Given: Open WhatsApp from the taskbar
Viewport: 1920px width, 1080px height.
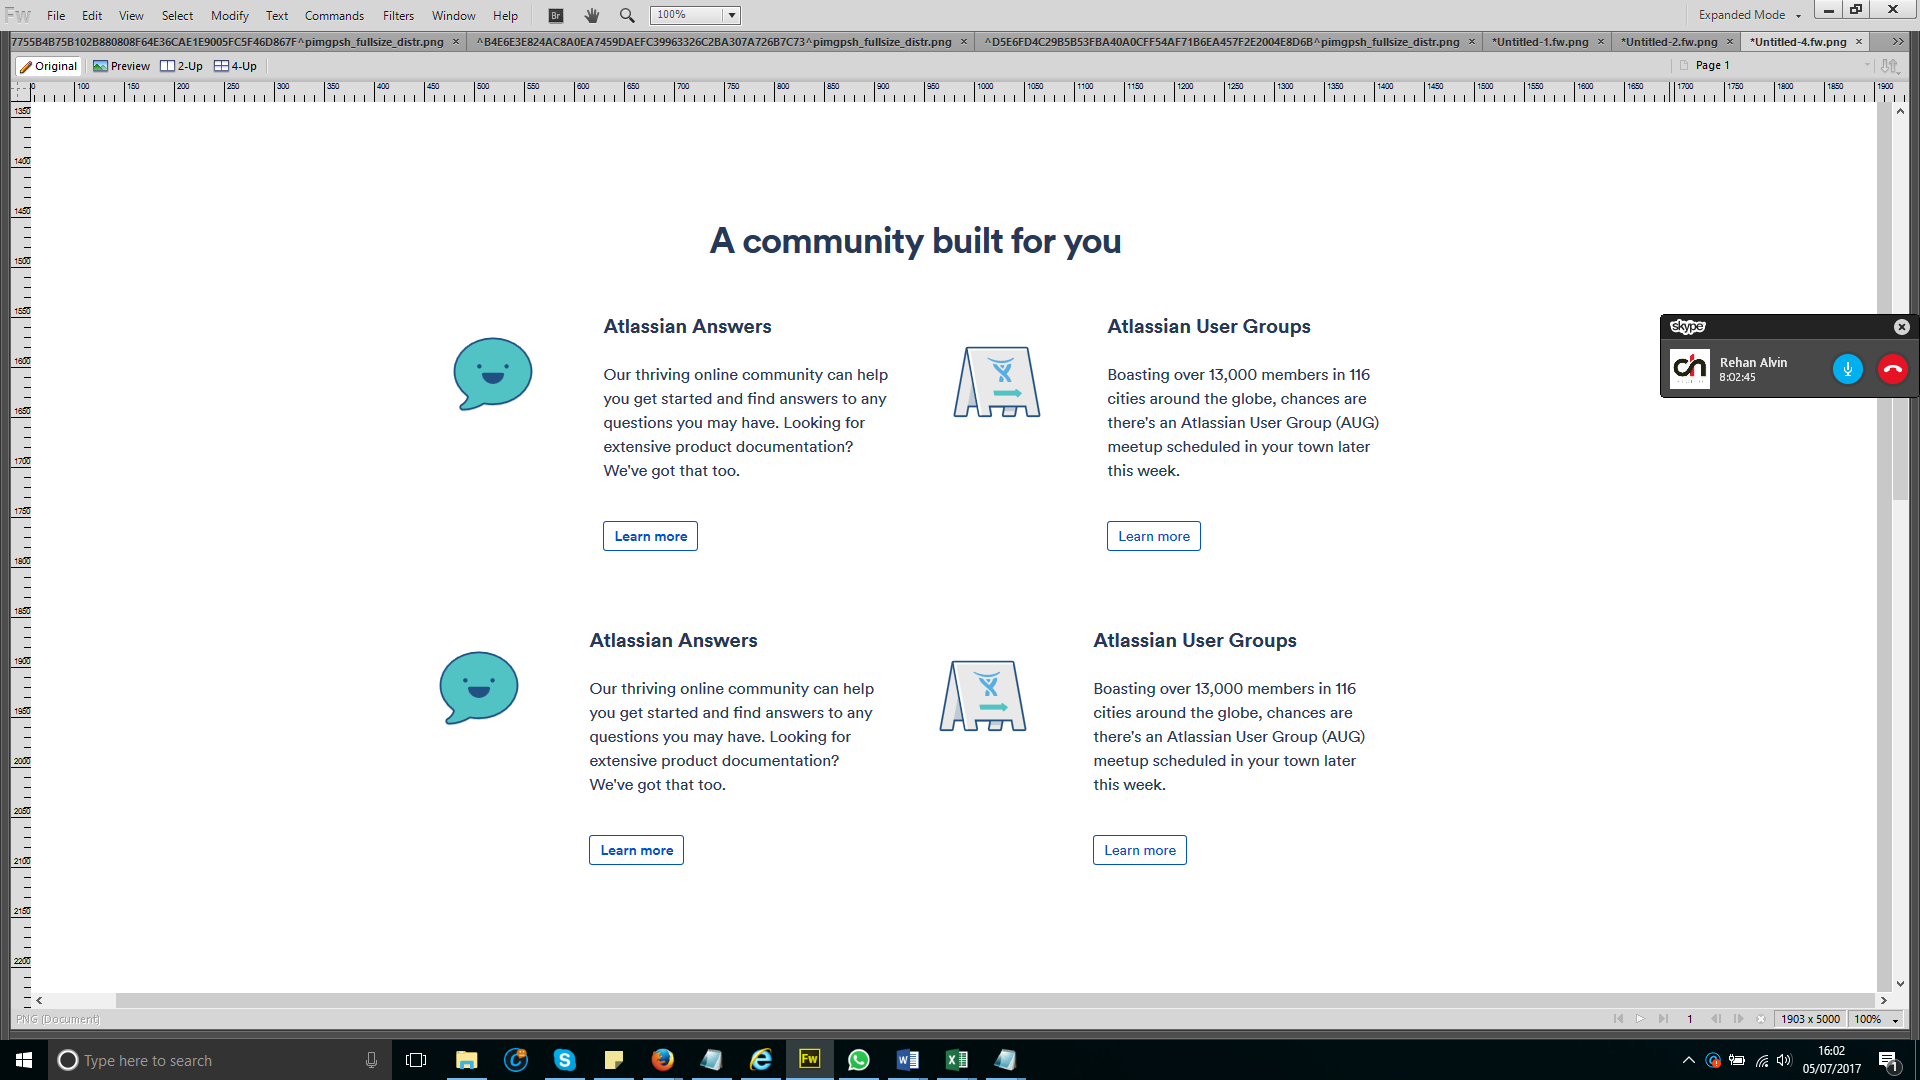Looking at the screenshot, I should [858, 1060].
